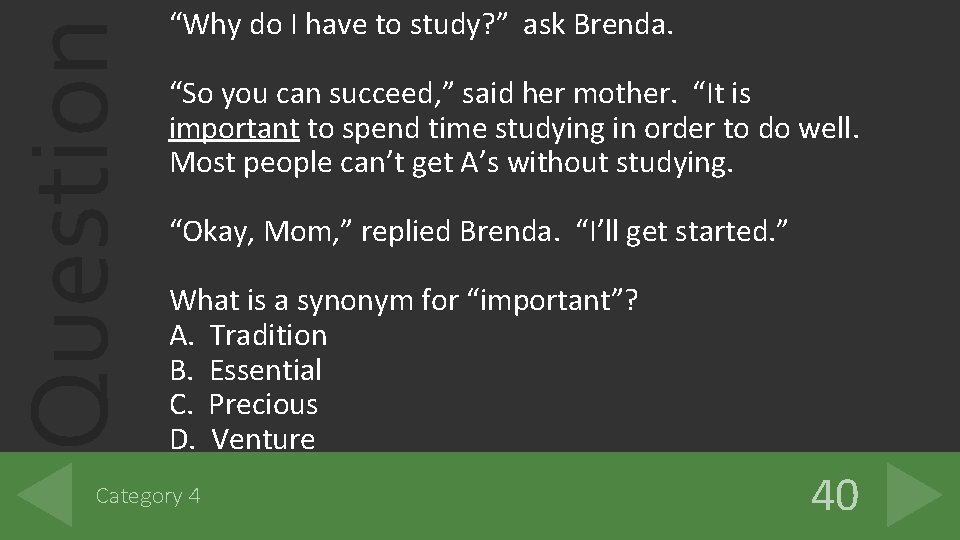
Task: Select answer A. Tradition
Action: point(249,335)
